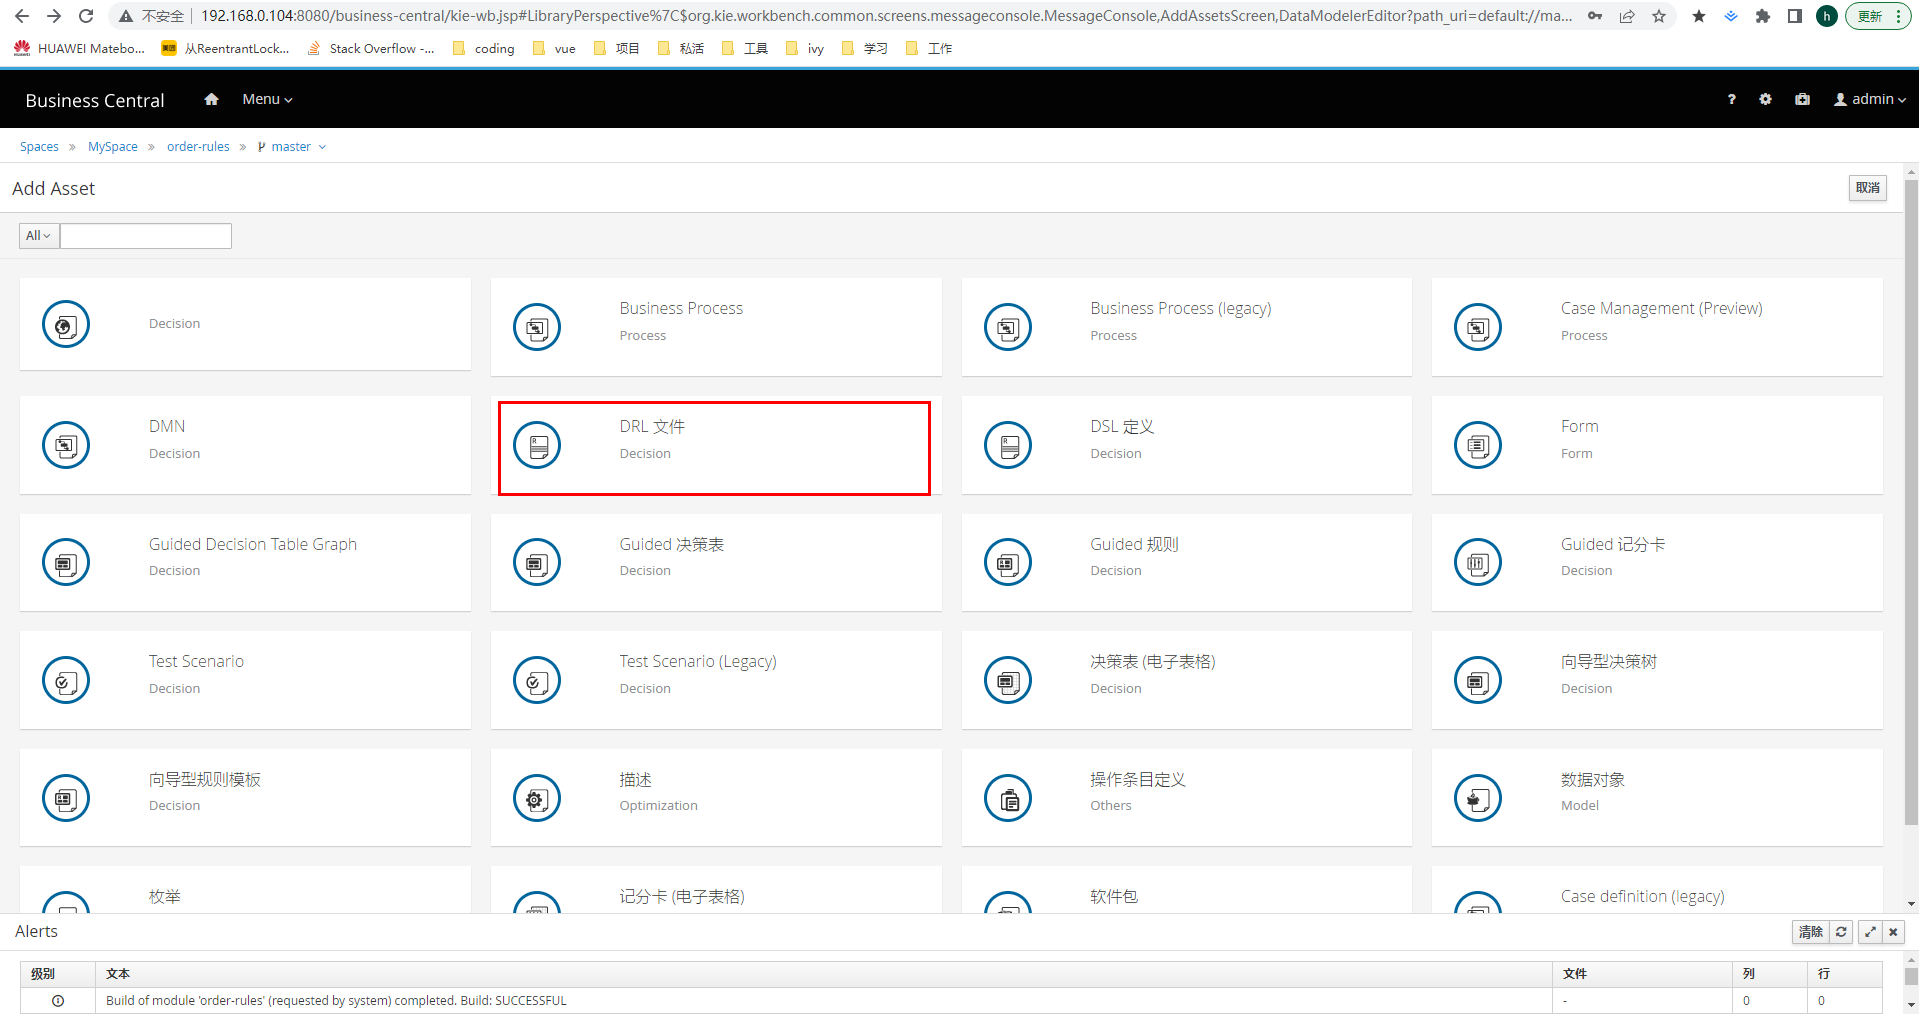Click the DMN asset icon
Viewport: 1919px width, 1014px height.
[x=66, y=445]
